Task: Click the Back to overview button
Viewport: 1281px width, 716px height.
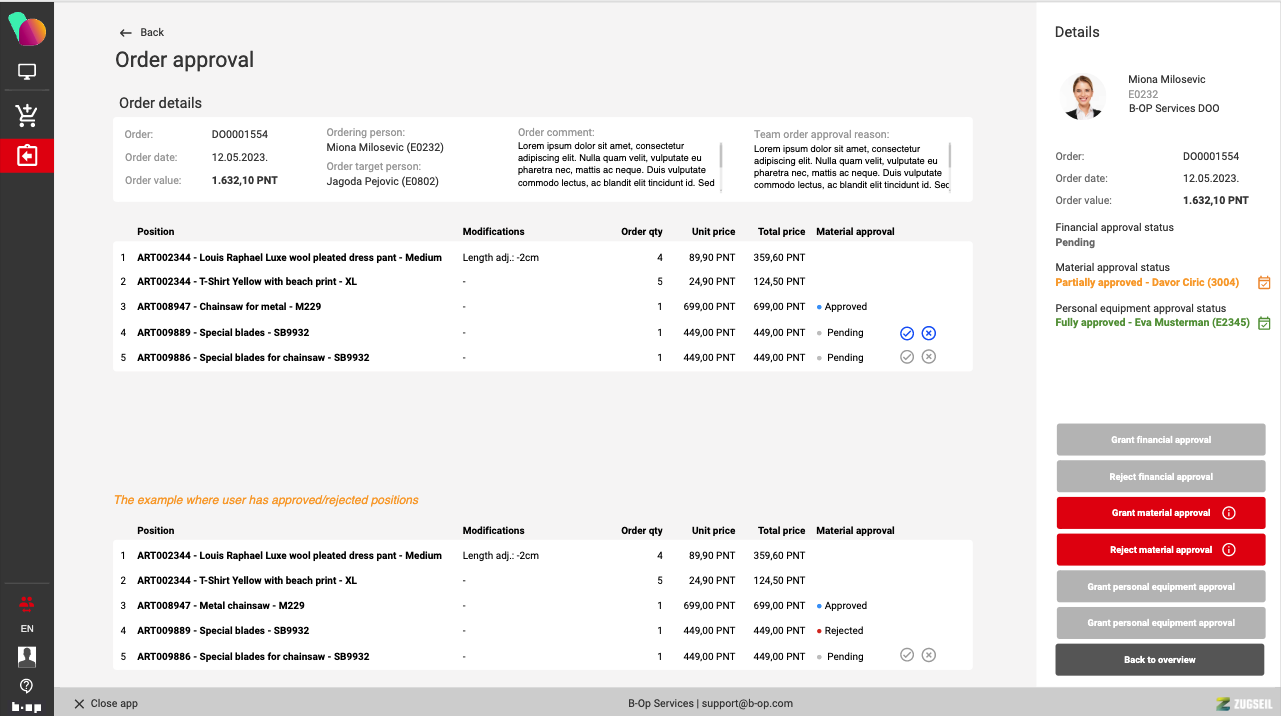Action: (x=1160, y=660)
